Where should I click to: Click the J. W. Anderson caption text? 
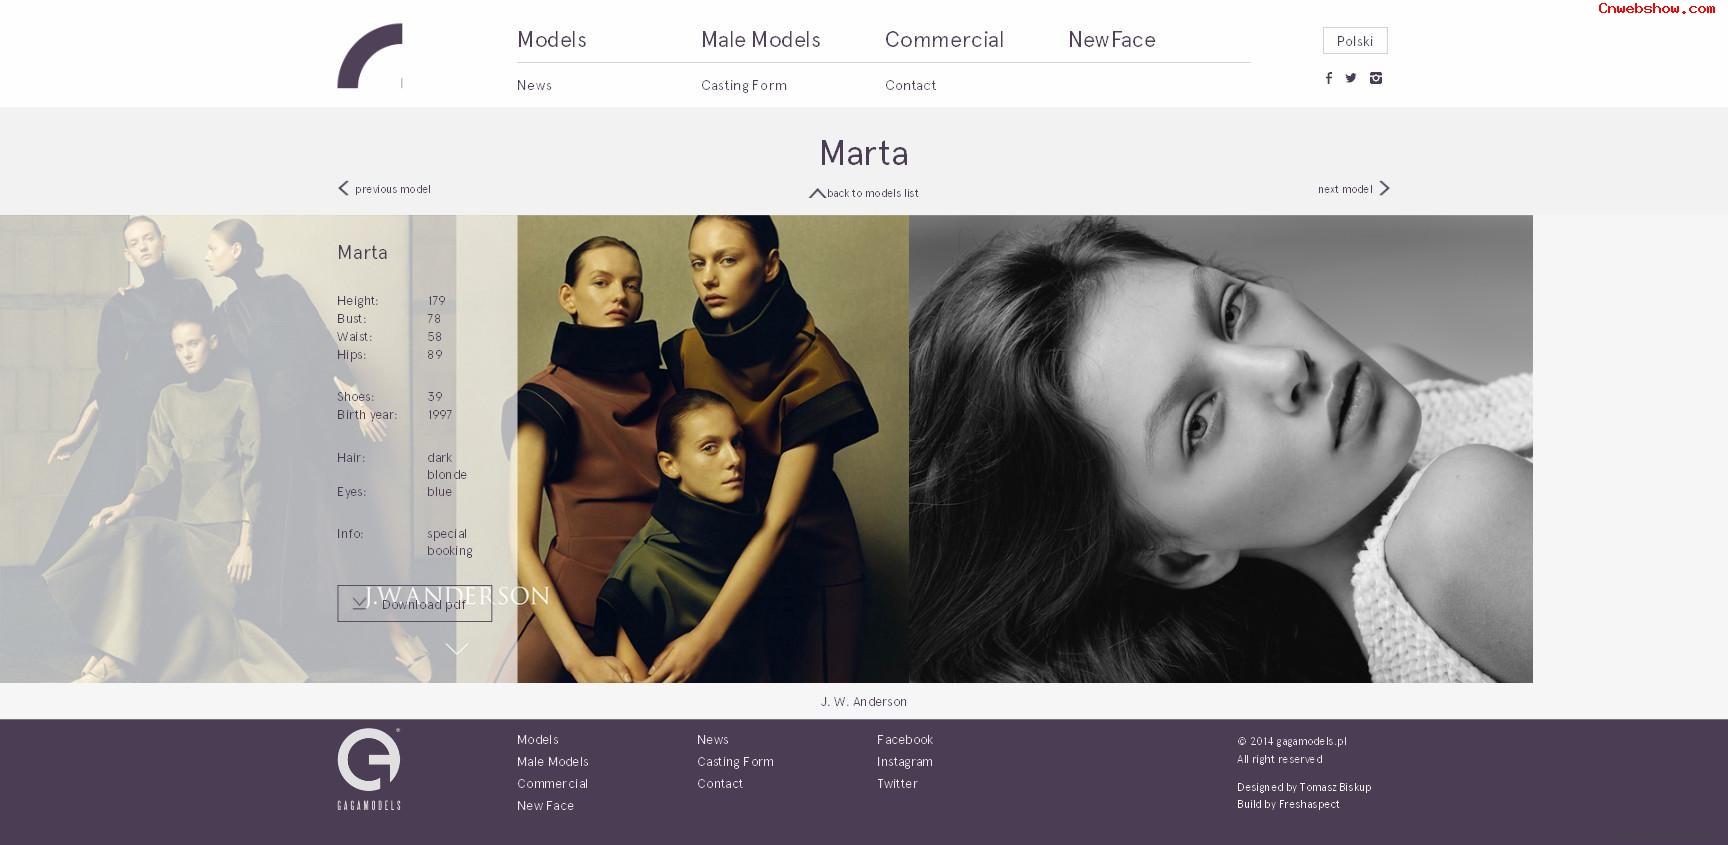[x=864, y=702]
